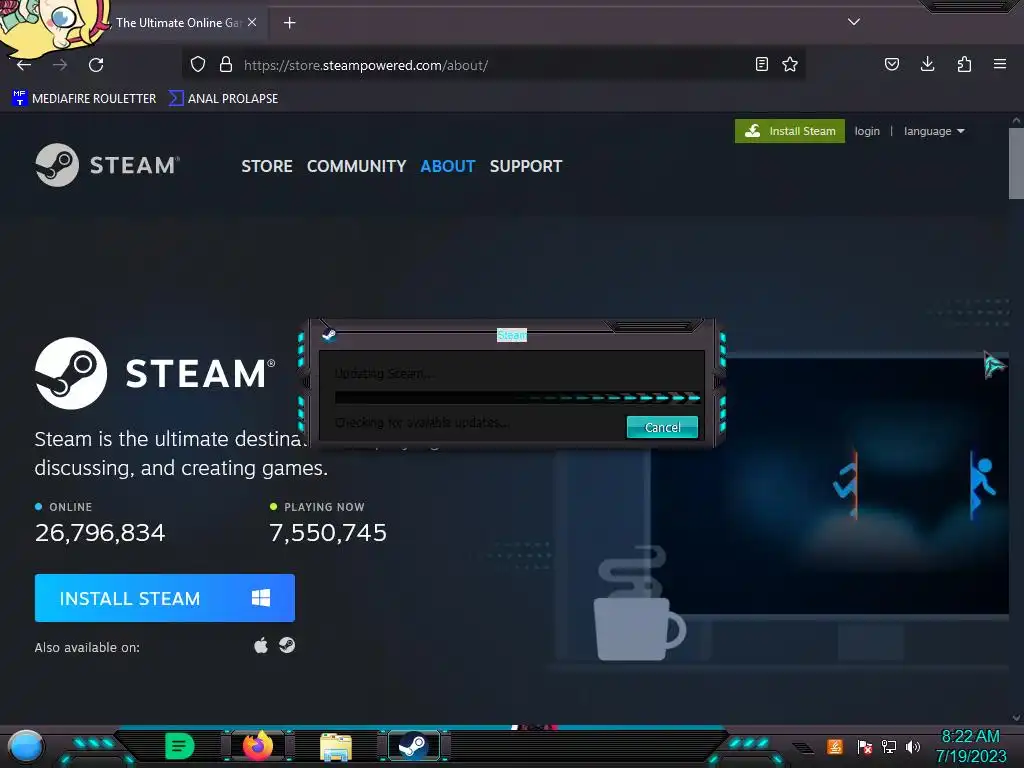The image size is (1024, 768).
Task: Click the network tray icon
Action: point(889,746)
